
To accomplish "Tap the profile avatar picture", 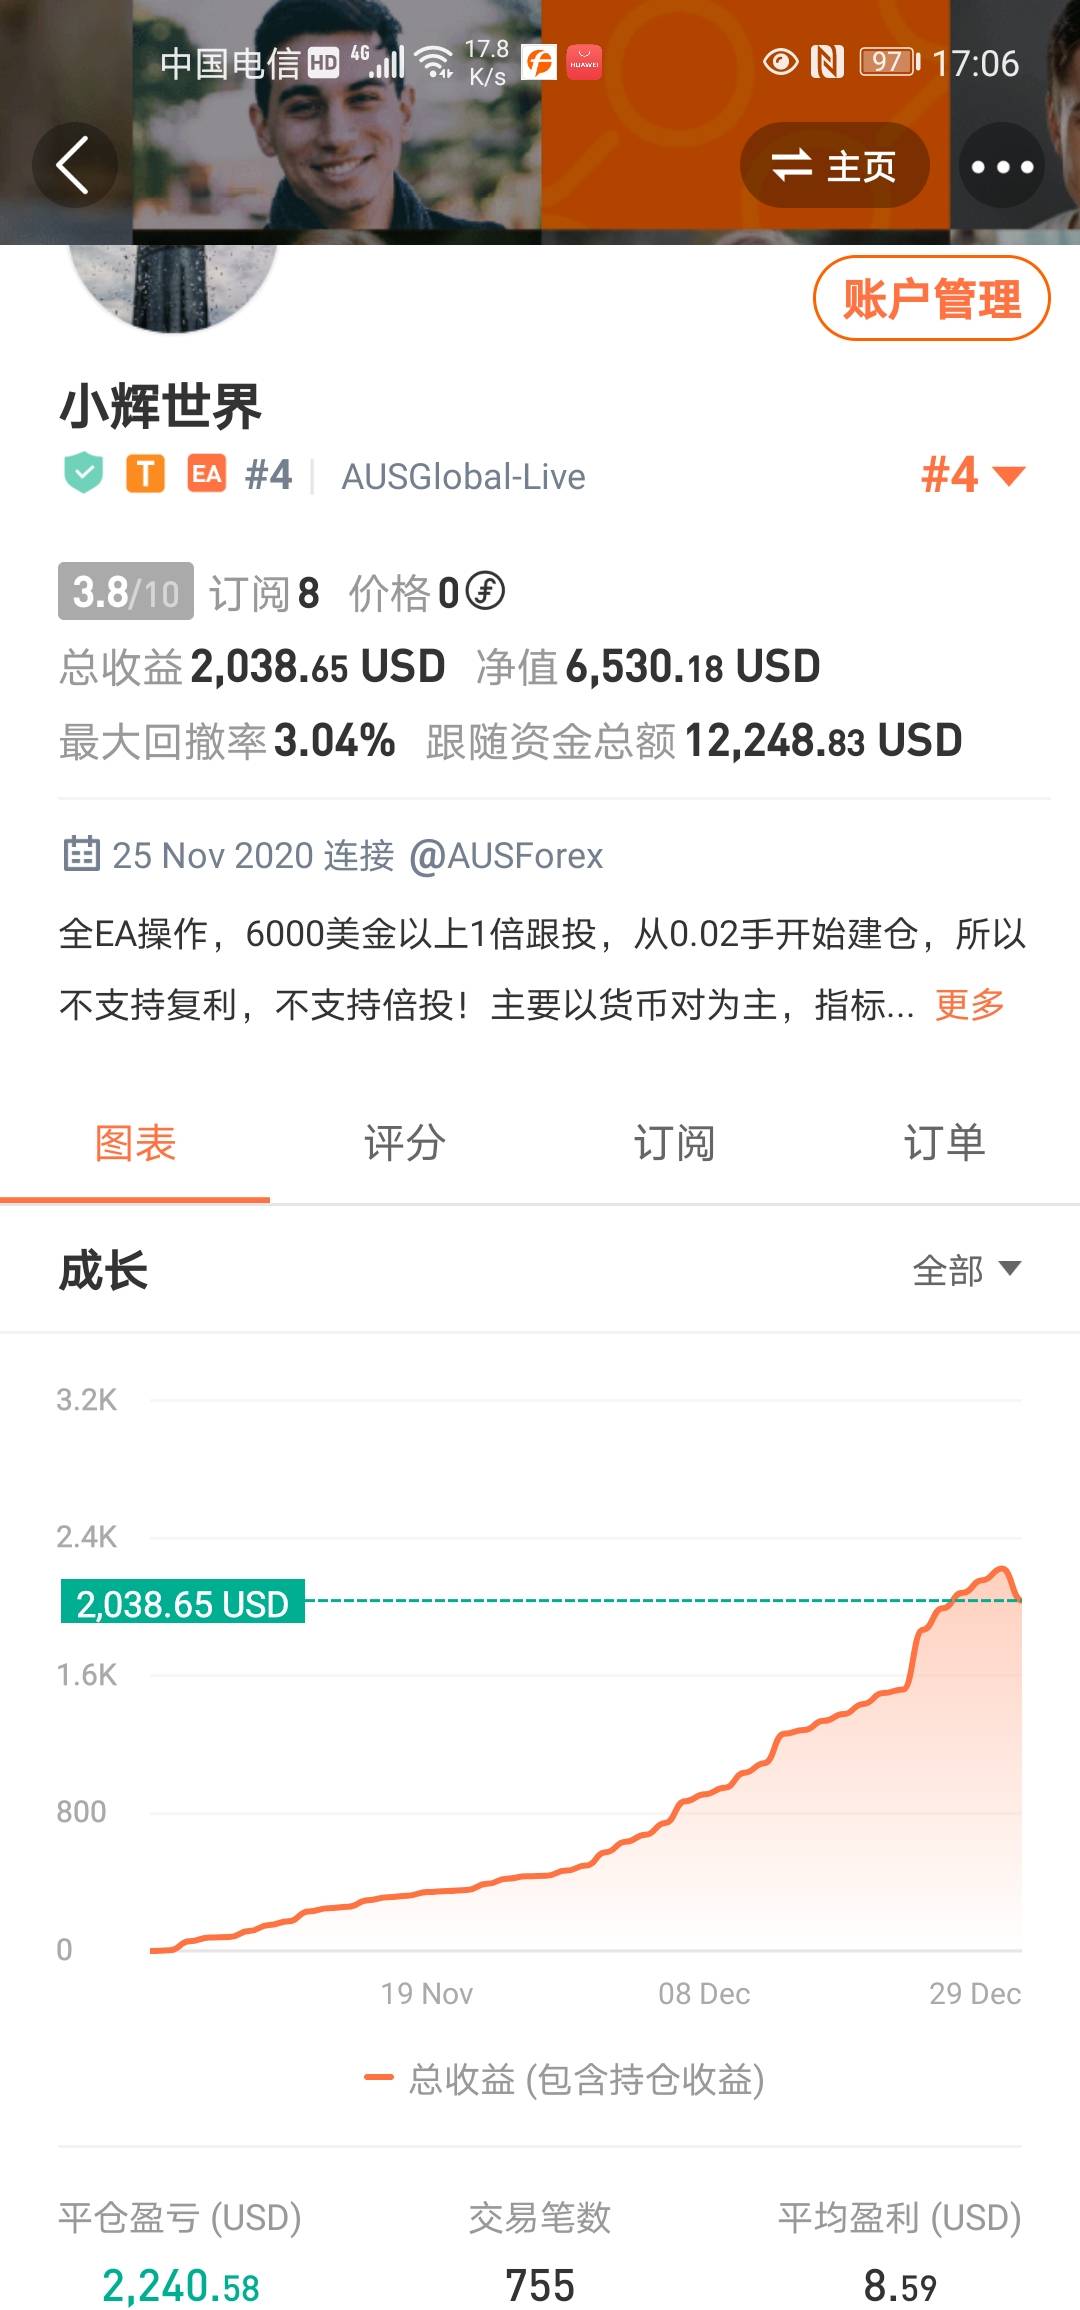I will 172,285.
